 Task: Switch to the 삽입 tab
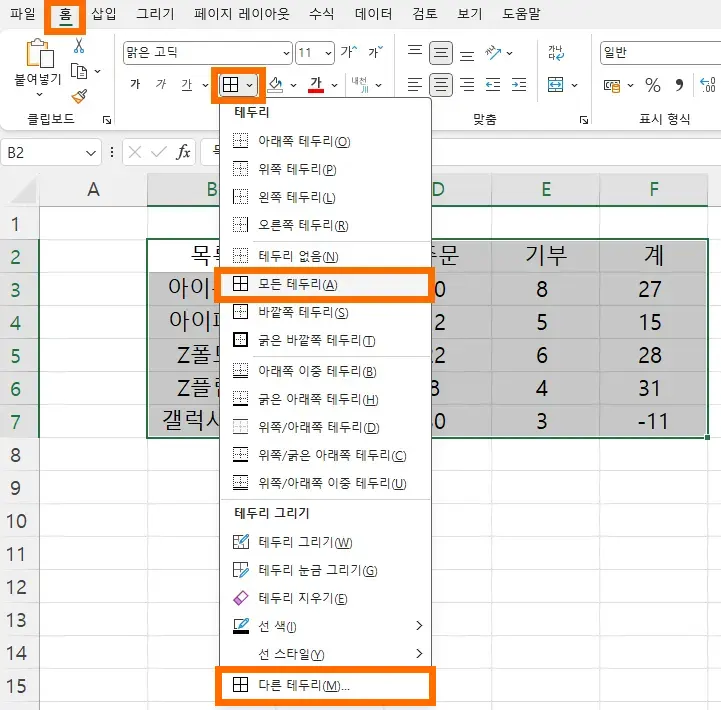pyautogui.click(x=103, y=14)
